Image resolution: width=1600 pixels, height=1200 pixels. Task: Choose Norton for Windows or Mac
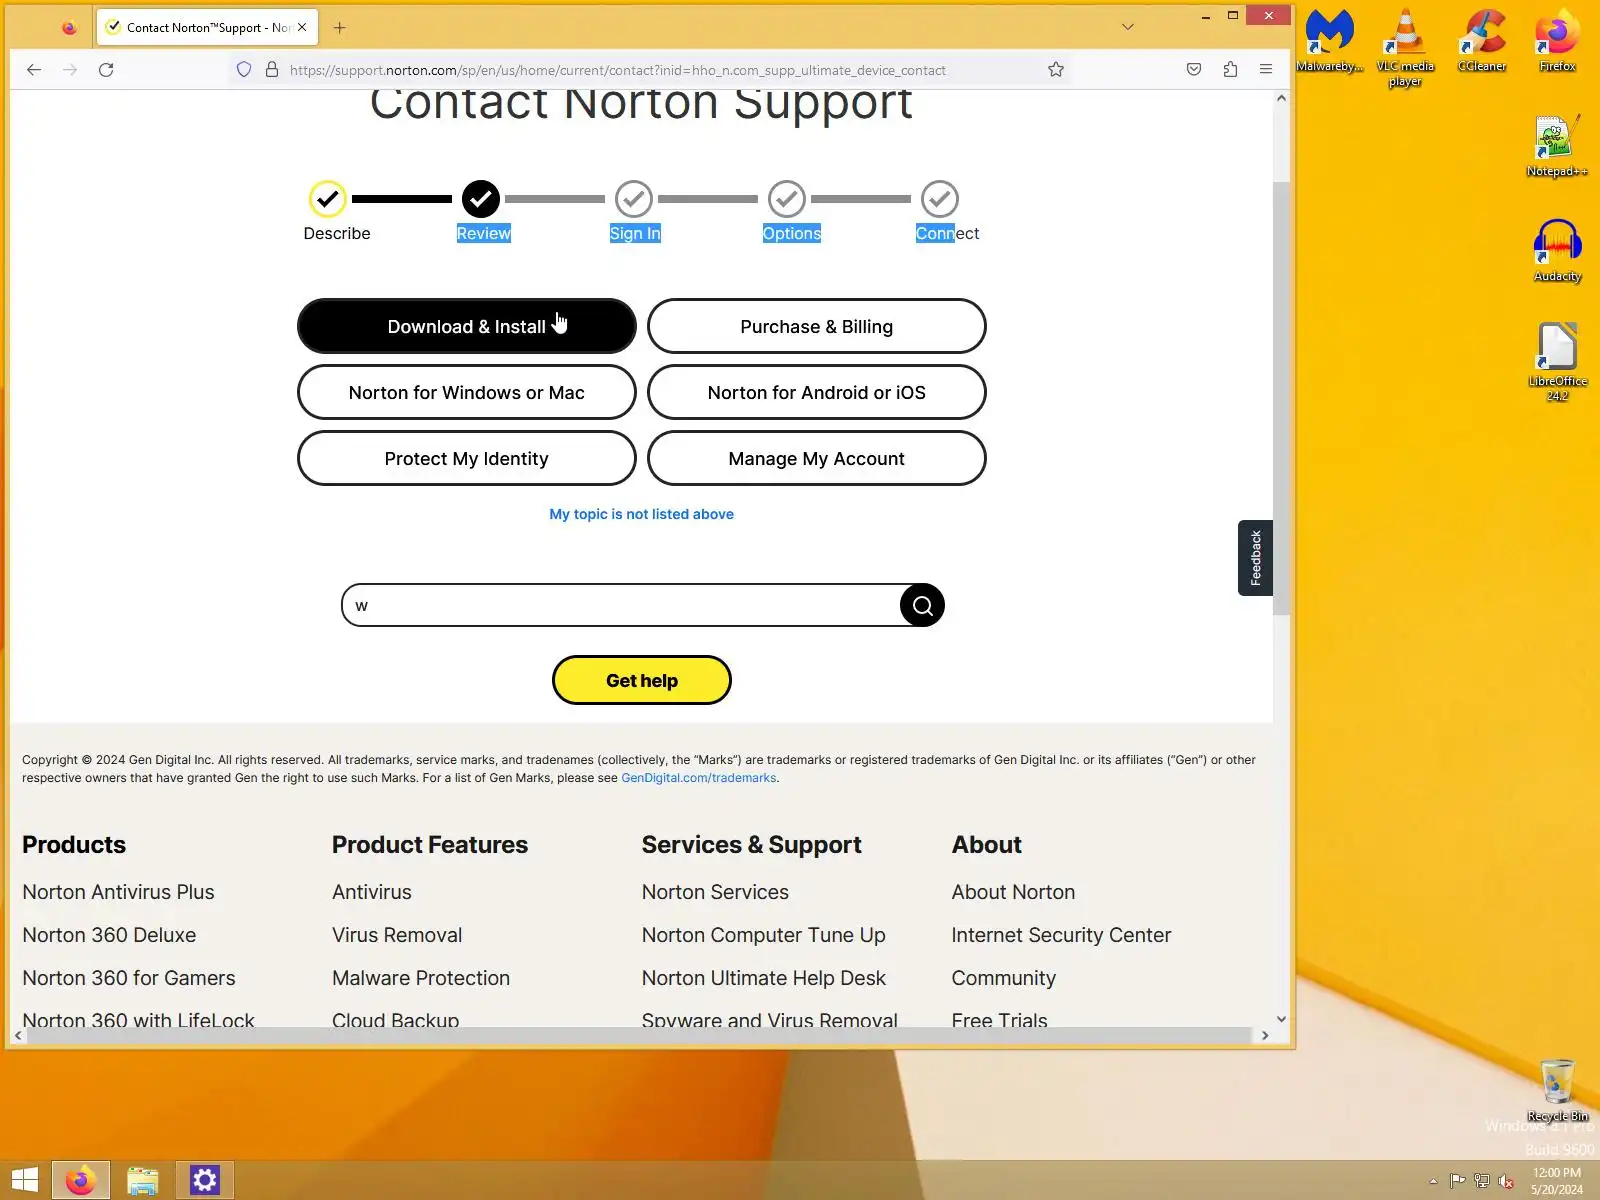(x=467, y=392)
